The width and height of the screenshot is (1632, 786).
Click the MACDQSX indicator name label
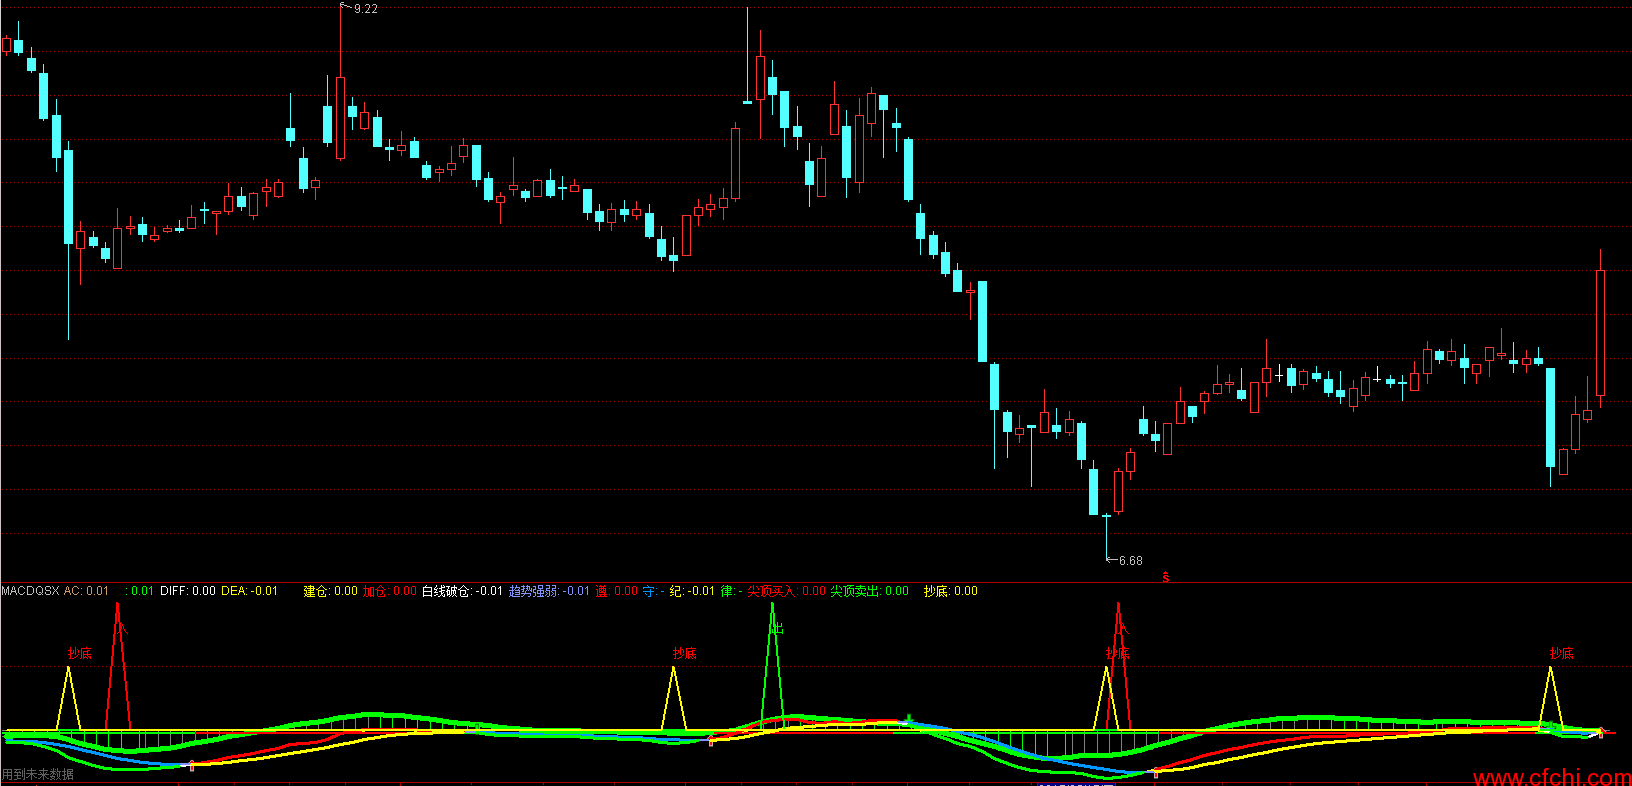click(31, 591)
